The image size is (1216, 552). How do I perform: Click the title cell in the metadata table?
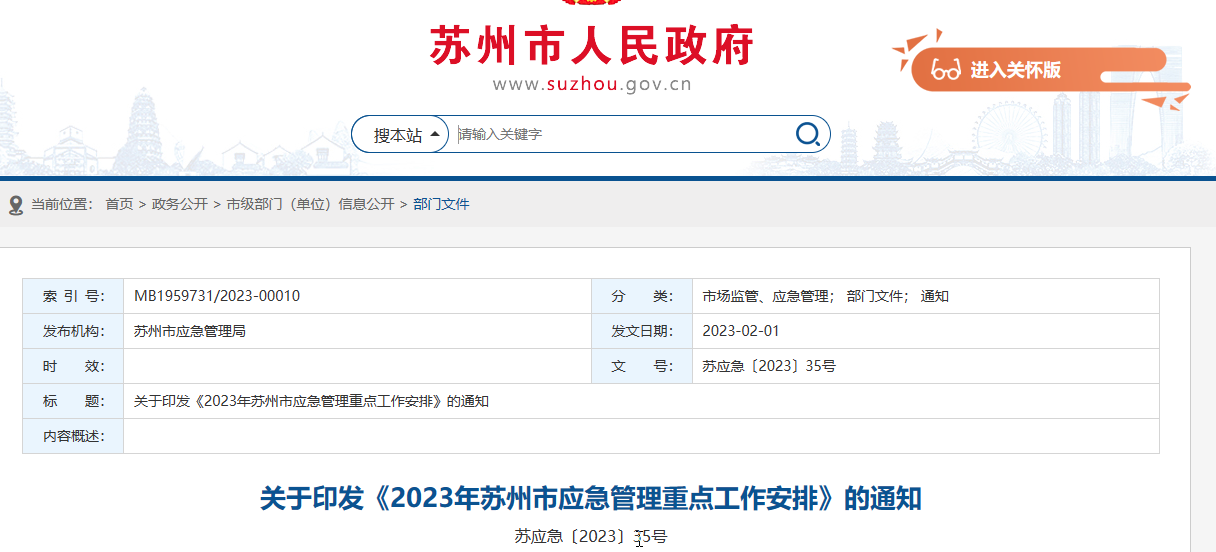pyautogui.click(x=641, y=401)
